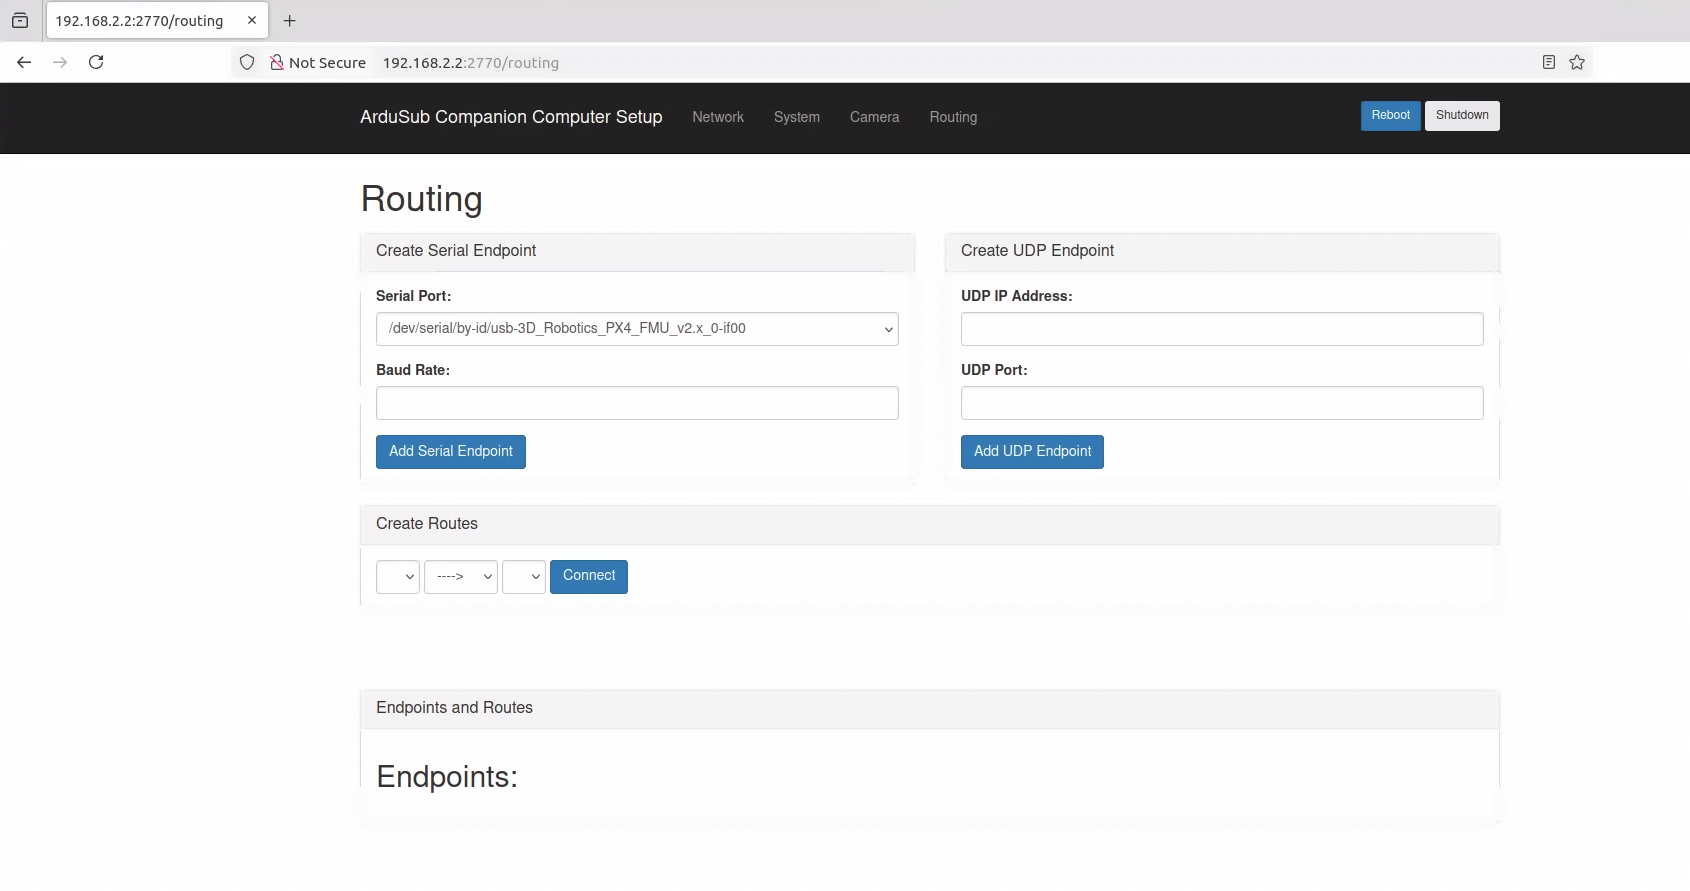Screen dimensions: 1690x891
Task: Open the route direction arrow dropdown
Action: [x=461, y=577]
